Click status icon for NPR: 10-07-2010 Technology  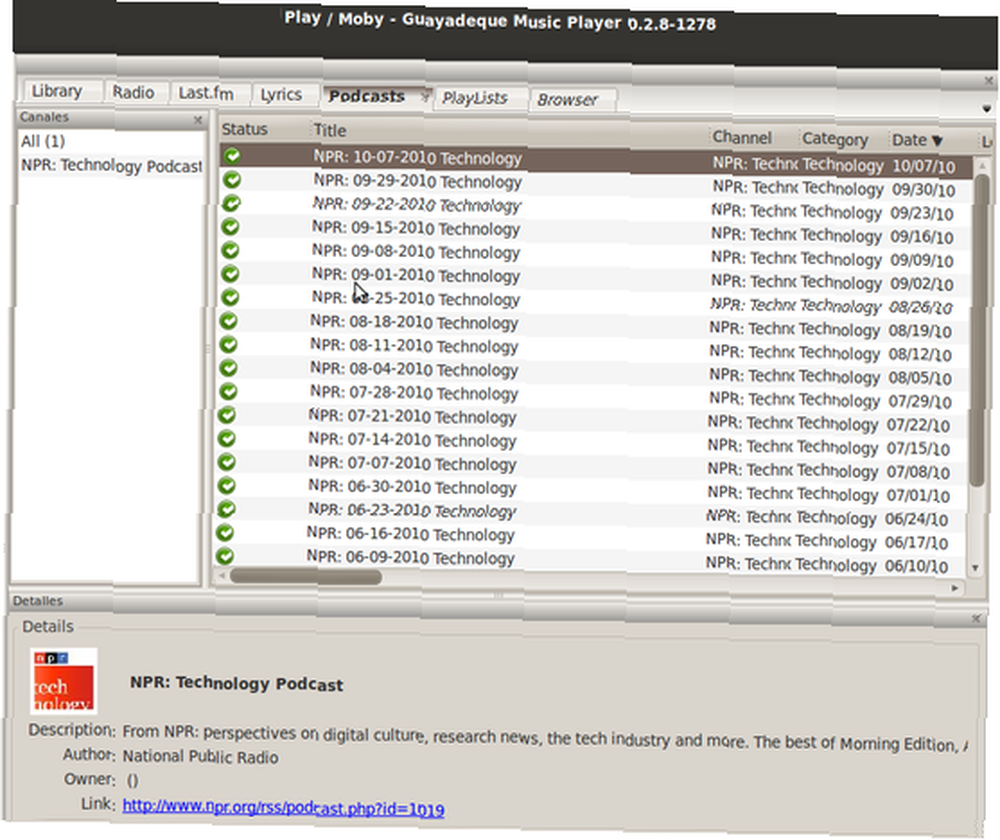(x=232, y=156)
